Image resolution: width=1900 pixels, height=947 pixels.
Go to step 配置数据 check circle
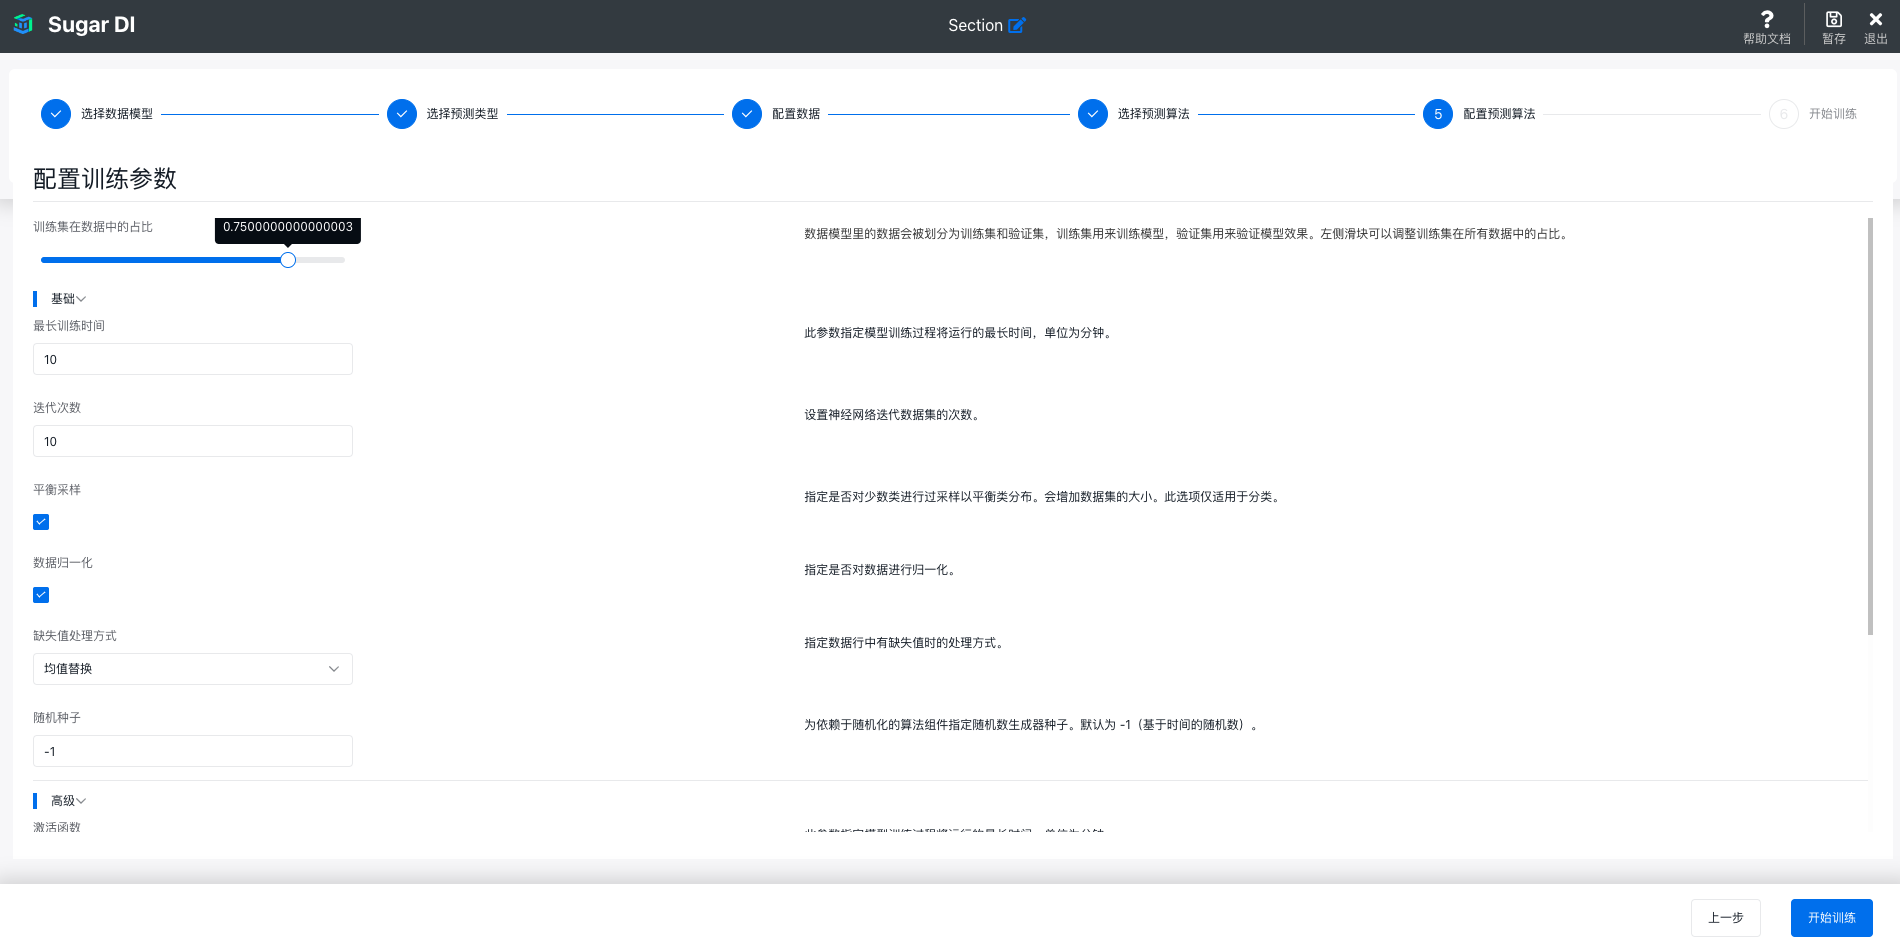(x=747, y=114)
